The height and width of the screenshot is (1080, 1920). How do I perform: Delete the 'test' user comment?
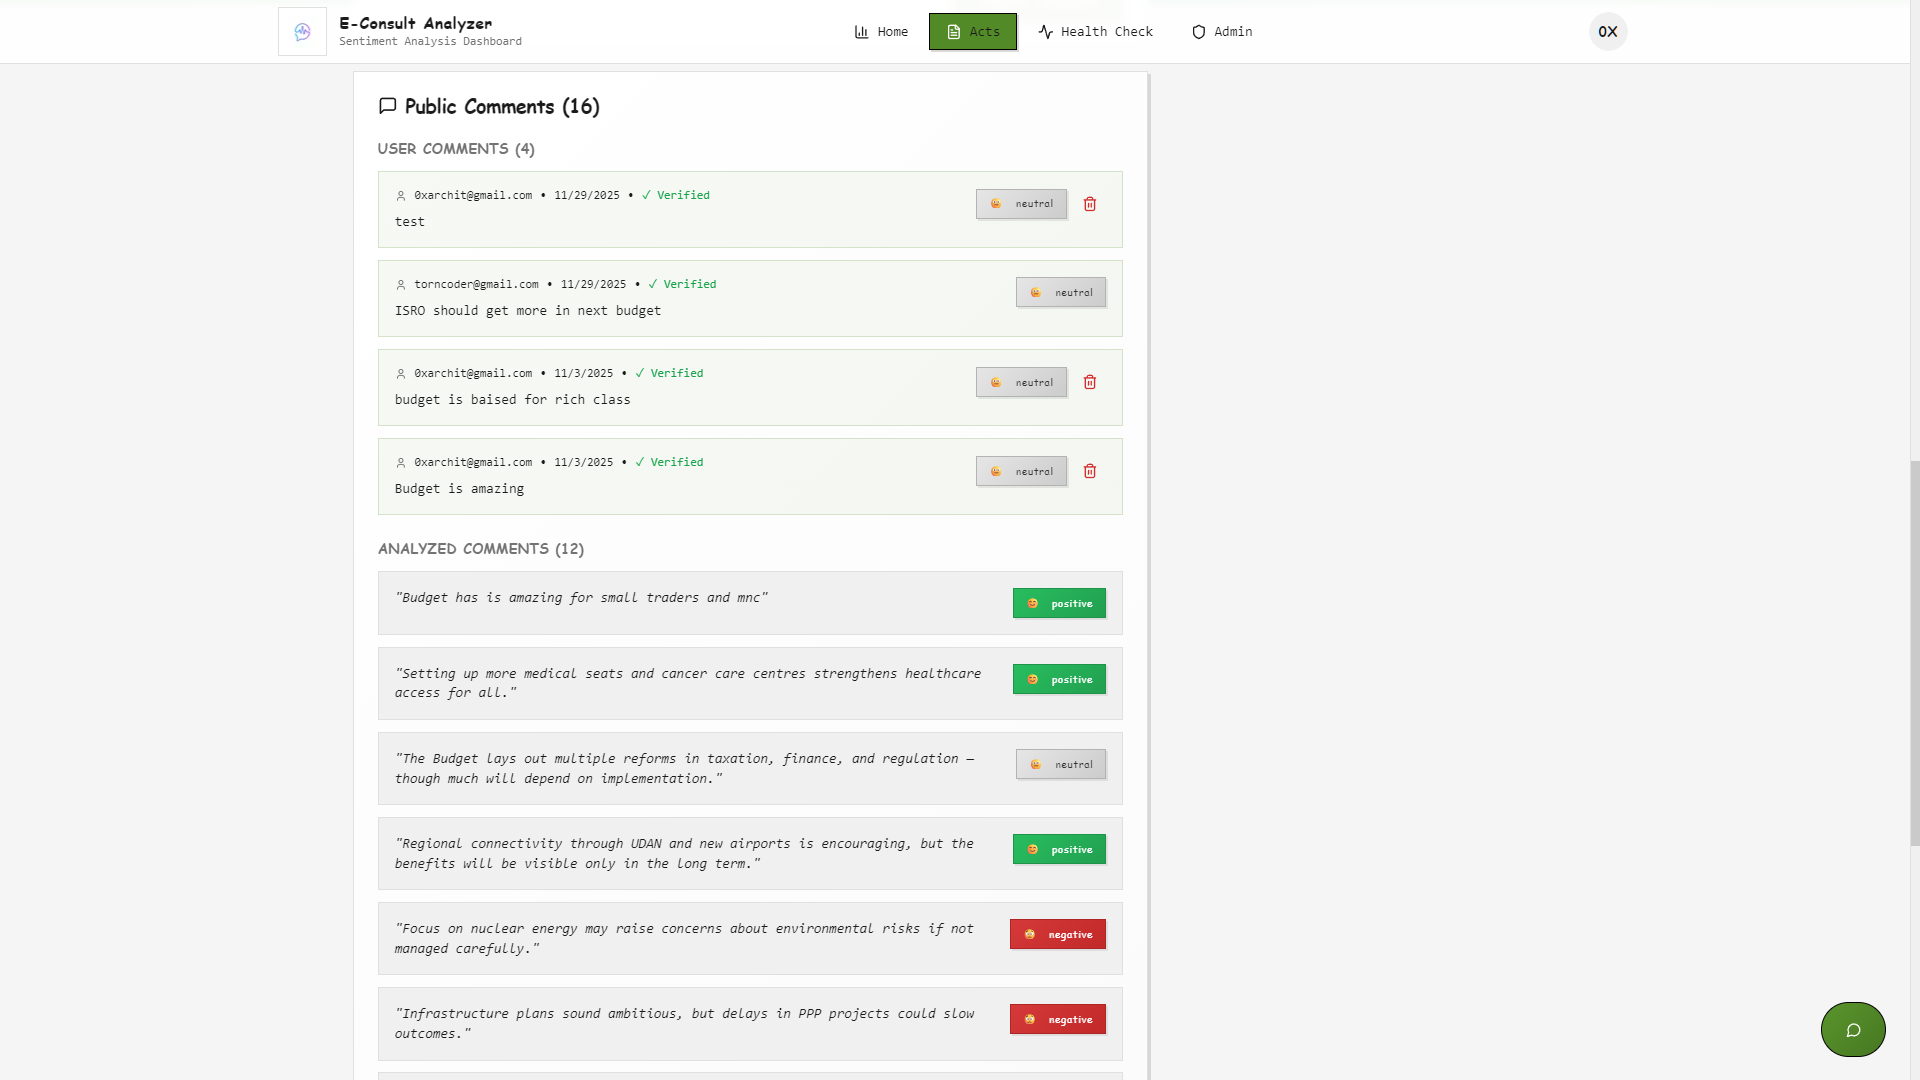[x=1090, y=204]
